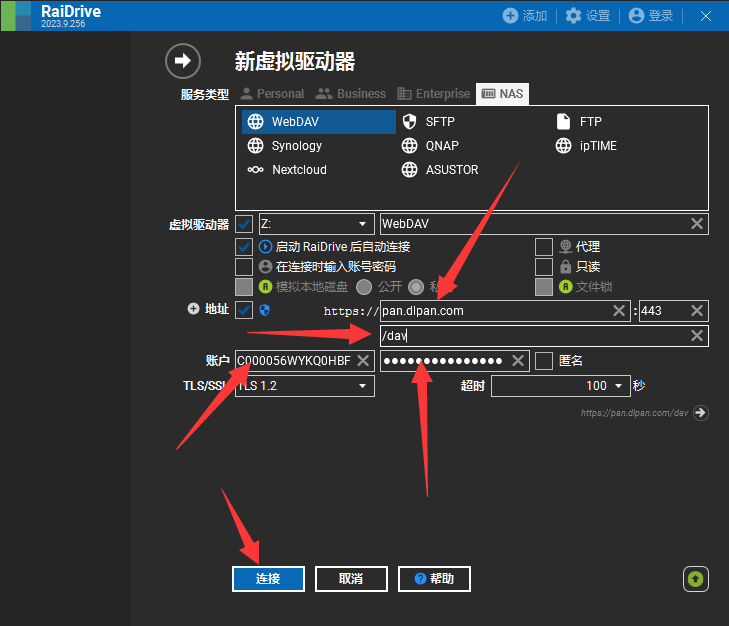The height and width of the screenshot is (626, 729).
Task: Toggle the 文件锁 checkbox
Action: coord(544,287)
